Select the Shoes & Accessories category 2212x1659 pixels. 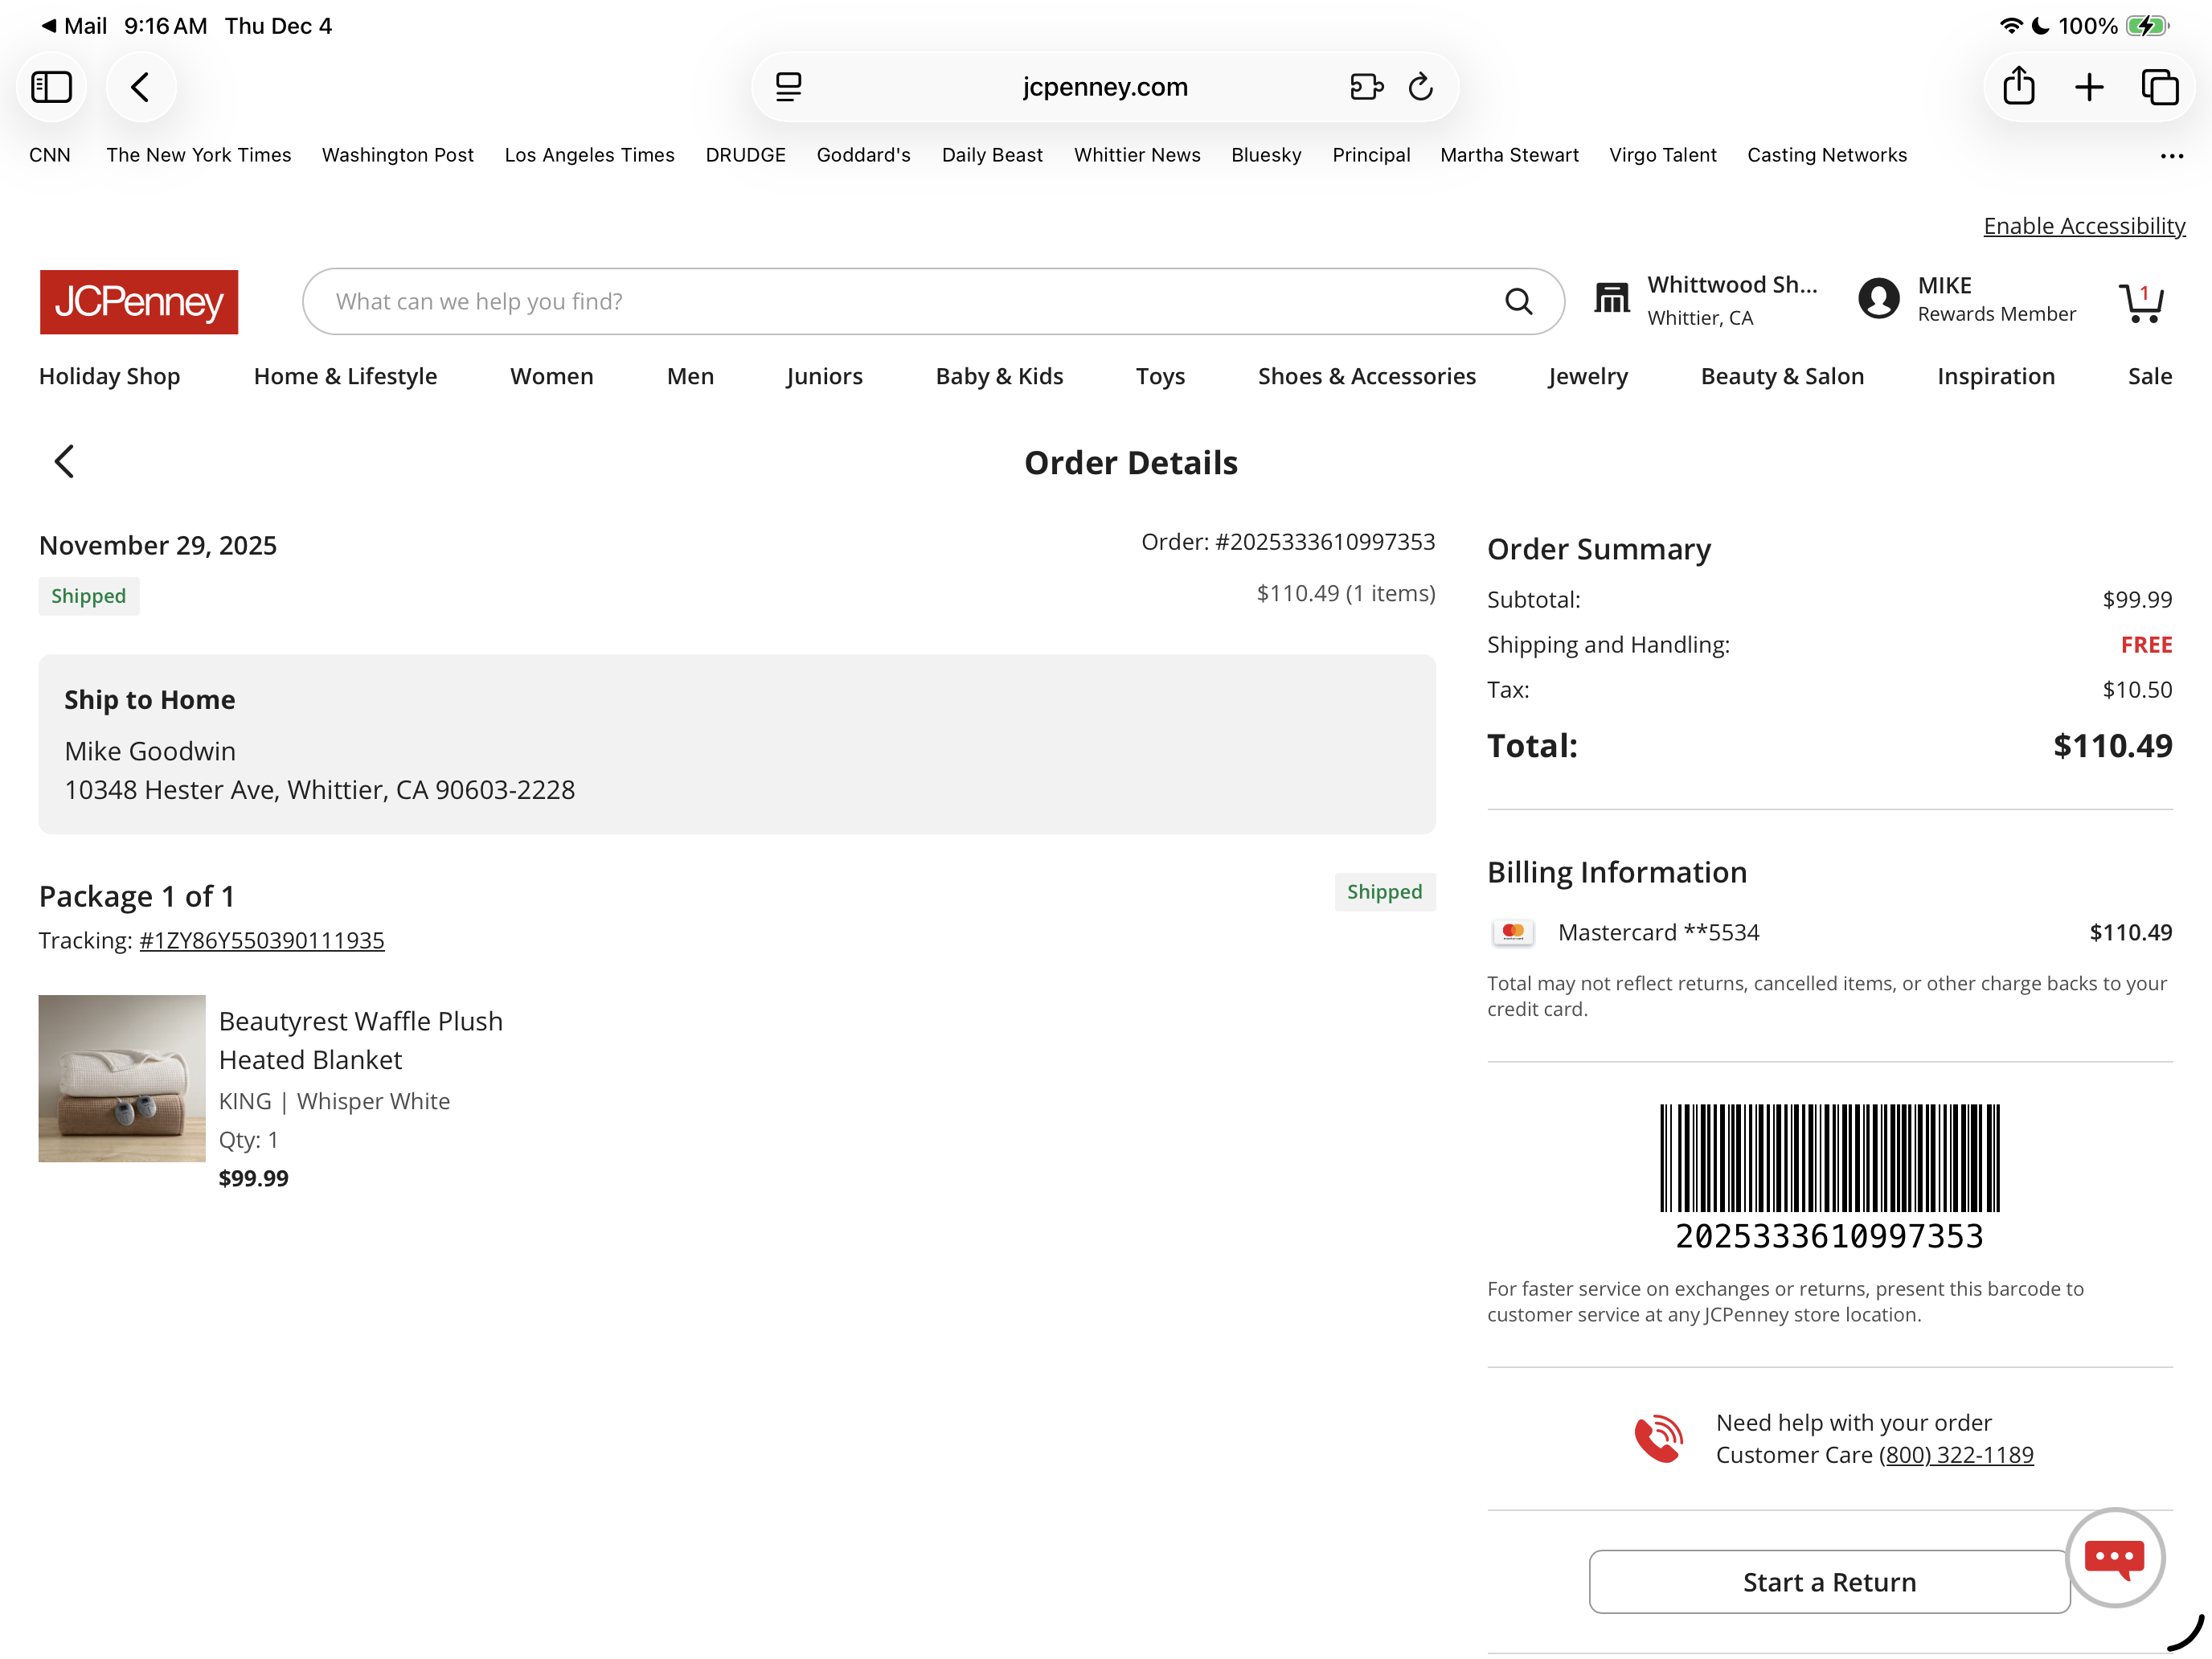click(x=1366, y=376)
